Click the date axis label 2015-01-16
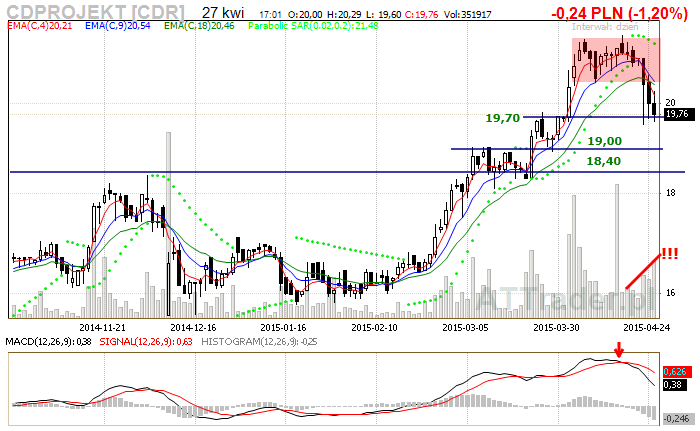Screen dimensions: 700x431 [283, 327]
